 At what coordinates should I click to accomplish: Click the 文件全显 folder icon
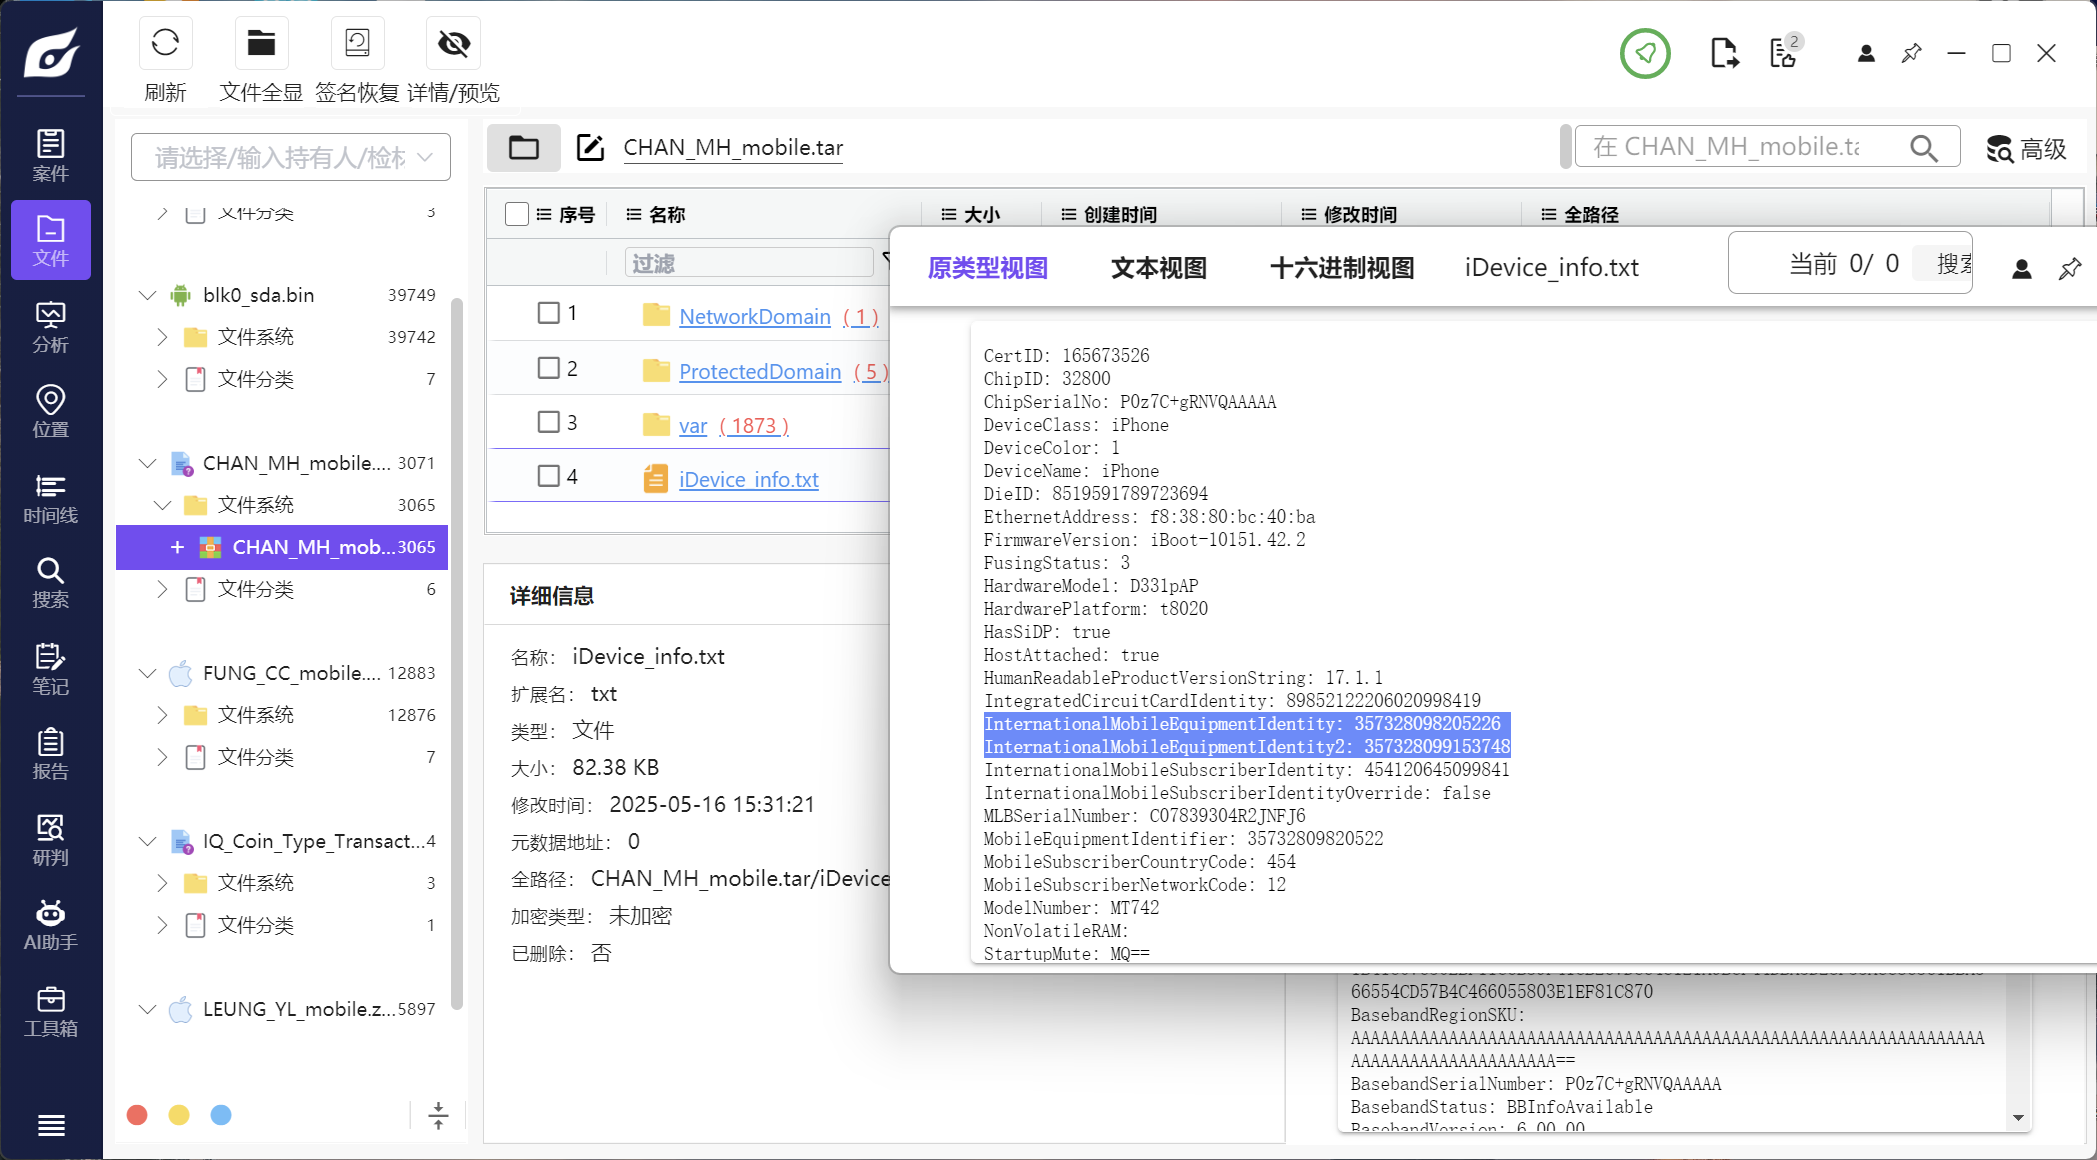click(261, 43)
